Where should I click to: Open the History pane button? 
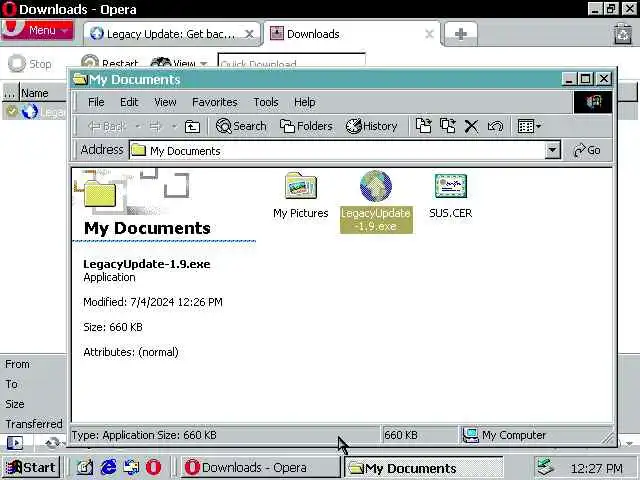coord(371,126)
